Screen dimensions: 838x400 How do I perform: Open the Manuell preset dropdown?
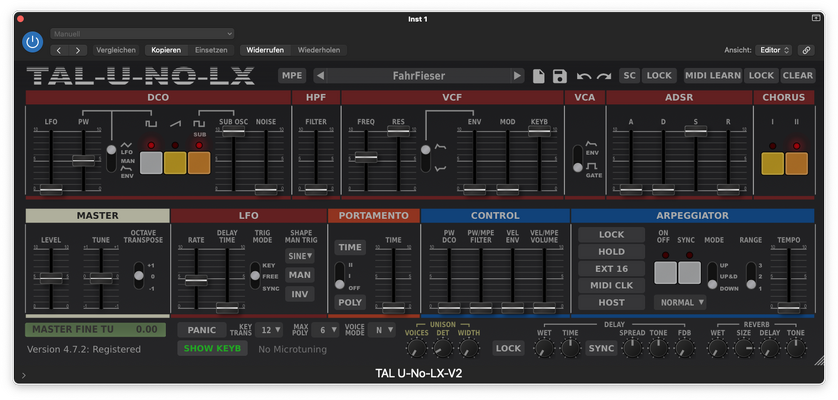click(x=142, y=34)
